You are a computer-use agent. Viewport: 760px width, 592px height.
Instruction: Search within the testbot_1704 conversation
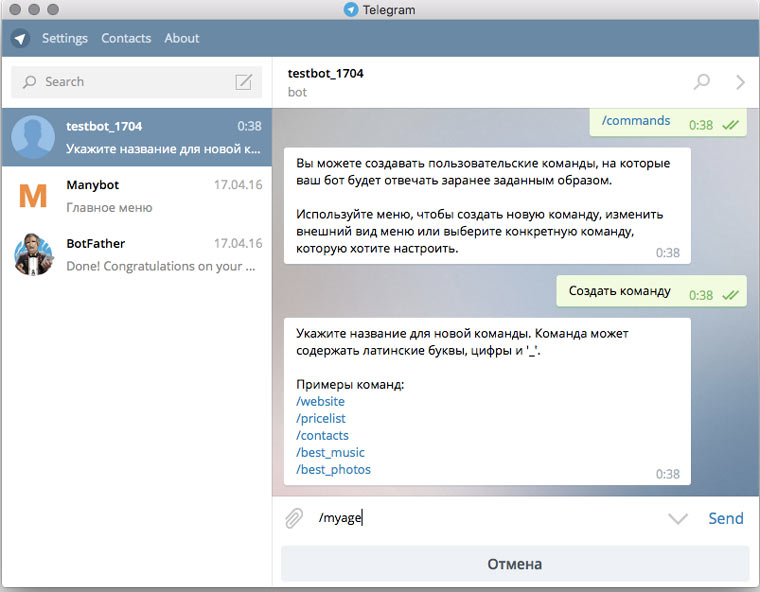(x=701, y=82)
